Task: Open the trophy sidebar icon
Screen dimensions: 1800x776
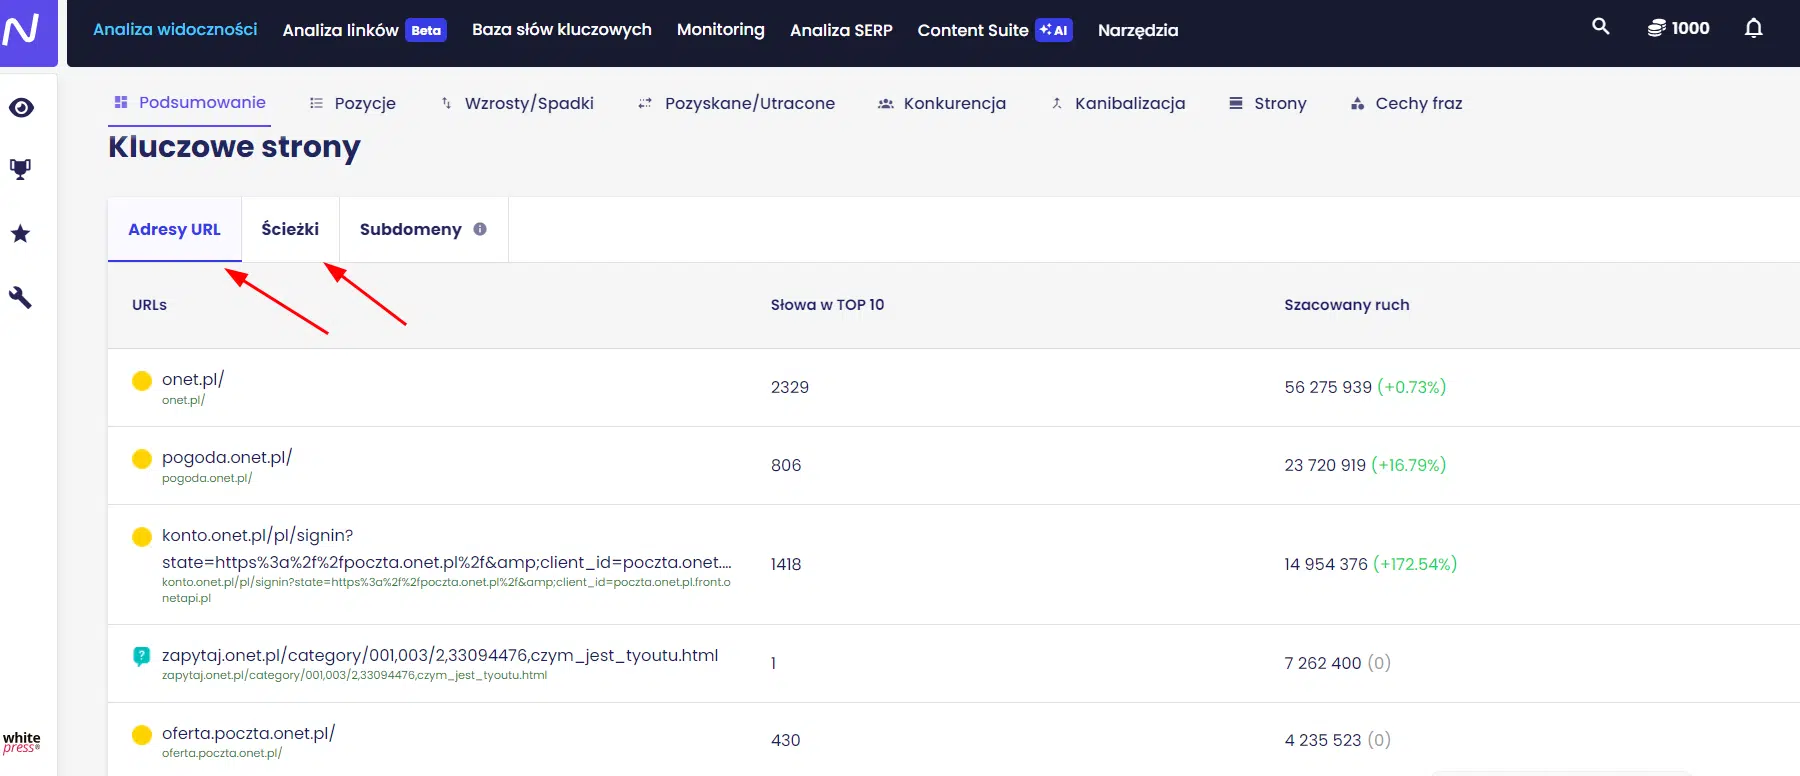Action: click(20, 169)
